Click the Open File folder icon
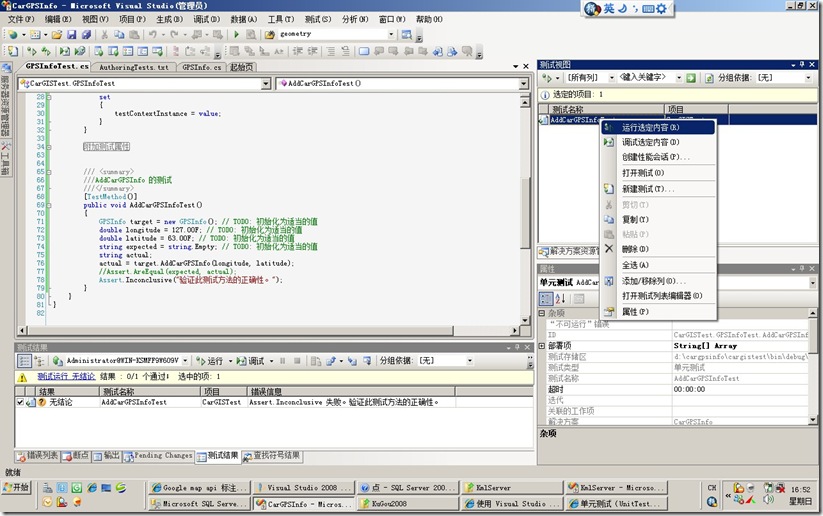The width and height of the screenshot is (823, 516). (x=57, y=34)
